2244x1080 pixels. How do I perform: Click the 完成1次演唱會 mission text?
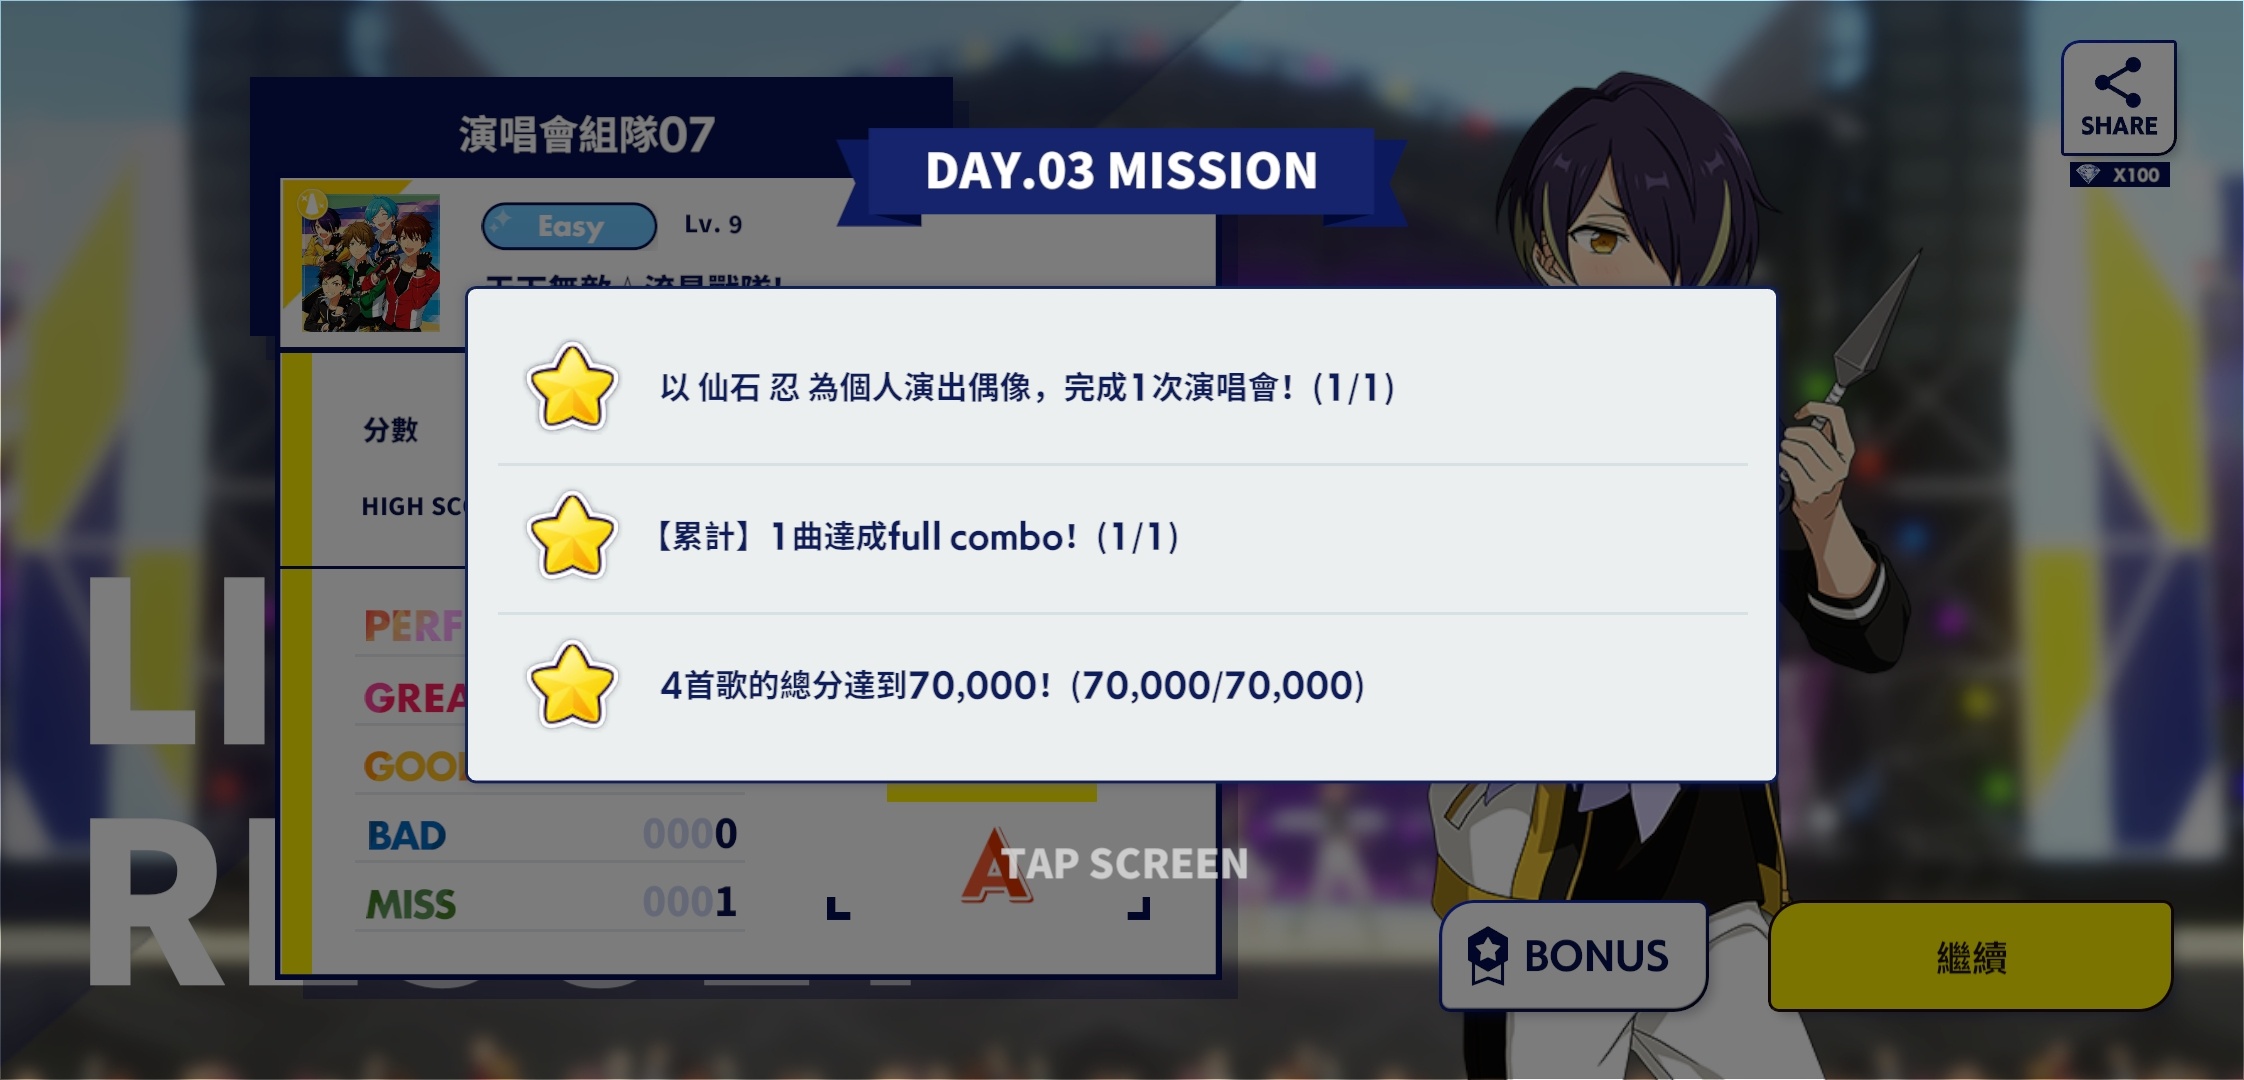[1028, 387]
